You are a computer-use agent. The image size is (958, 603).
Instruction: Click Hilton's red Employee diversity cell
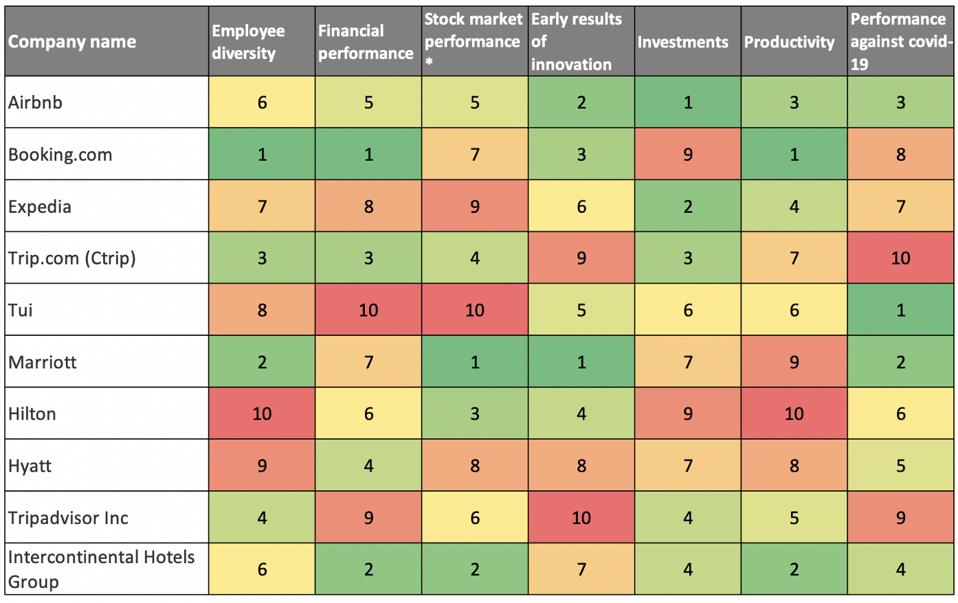(262, 414)
